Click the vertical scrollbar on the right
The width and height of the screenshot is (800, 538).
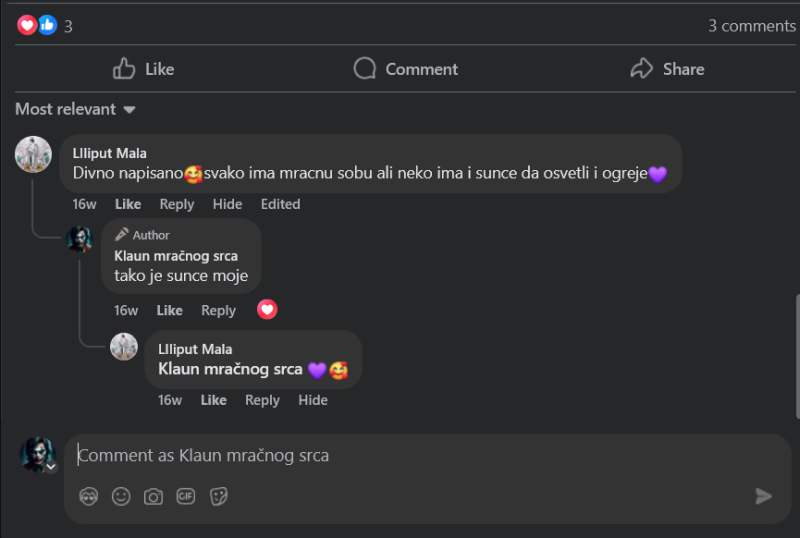[x=797, y=356]
